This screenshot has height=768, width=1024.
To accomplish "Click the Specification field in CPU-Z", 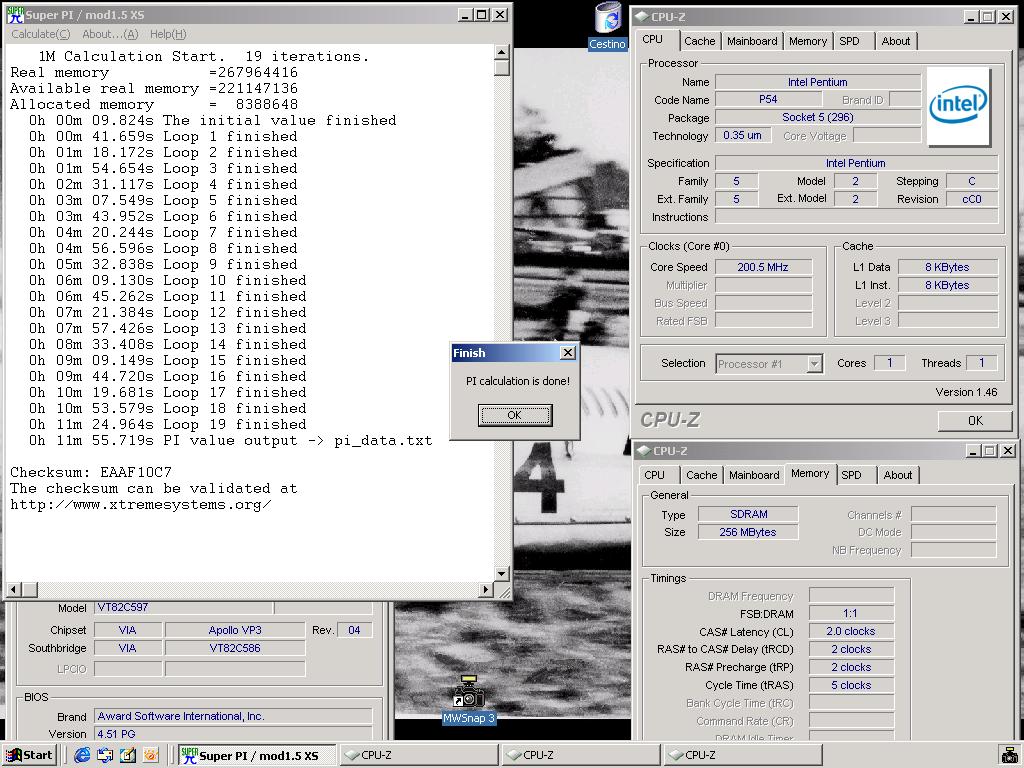I will [856, 163].
